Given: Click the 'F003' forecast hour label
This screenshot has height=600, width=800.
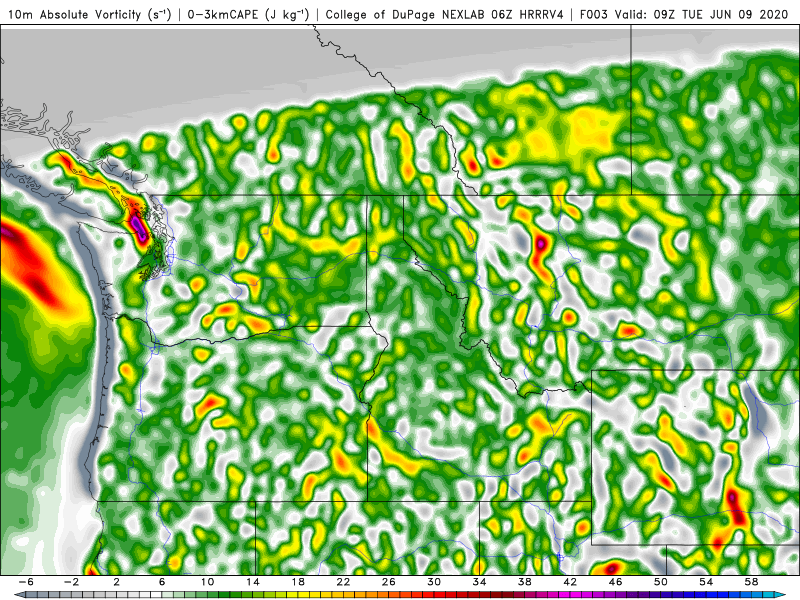Looking at the screenshot, I should pos(593,14).
